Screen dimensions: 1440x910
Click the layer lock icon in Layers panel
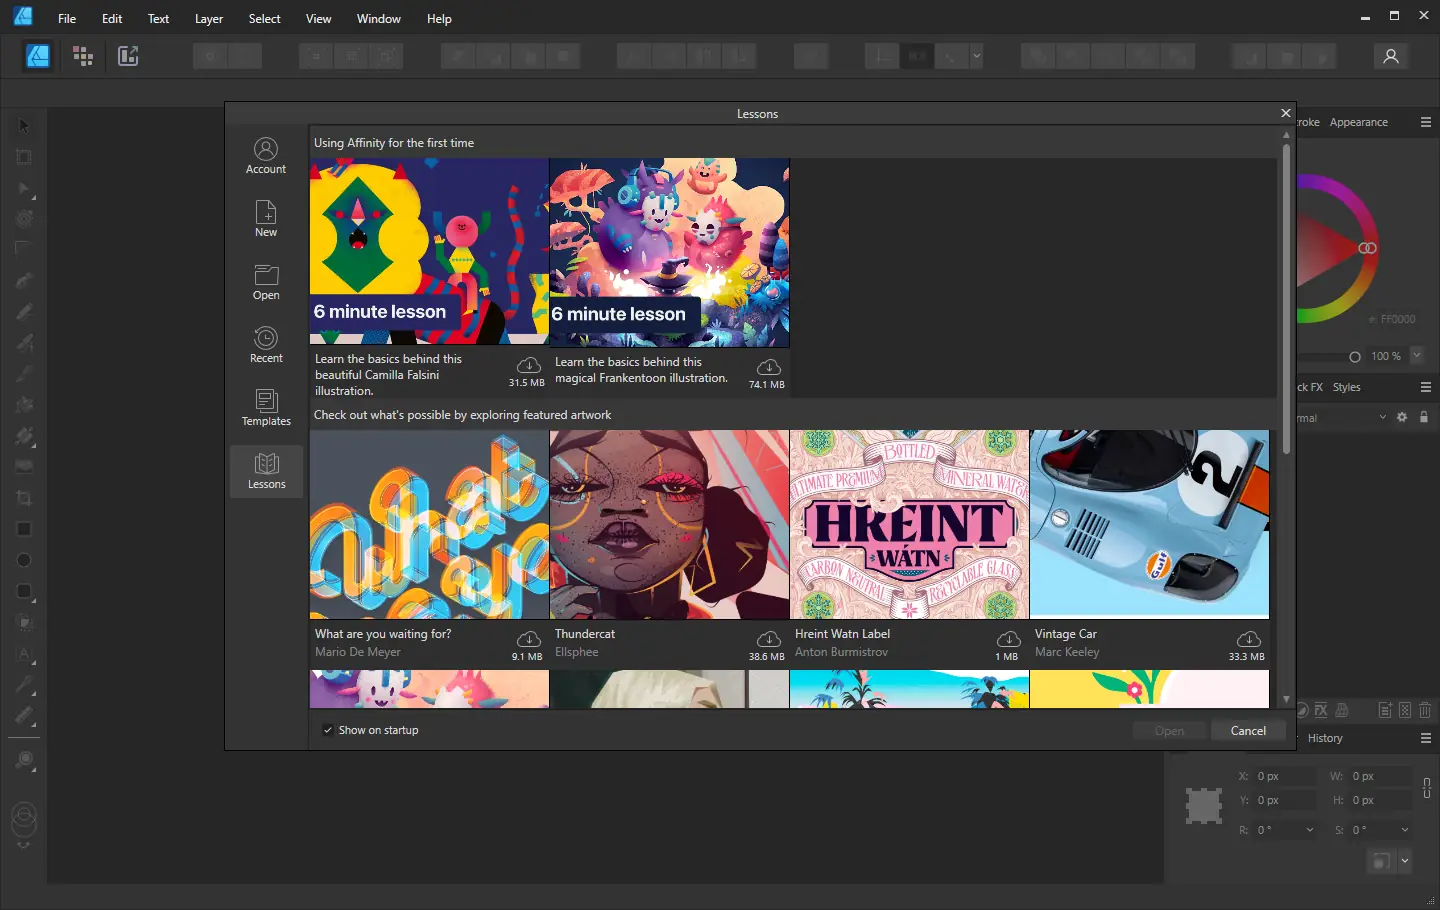coord(1424,417)
